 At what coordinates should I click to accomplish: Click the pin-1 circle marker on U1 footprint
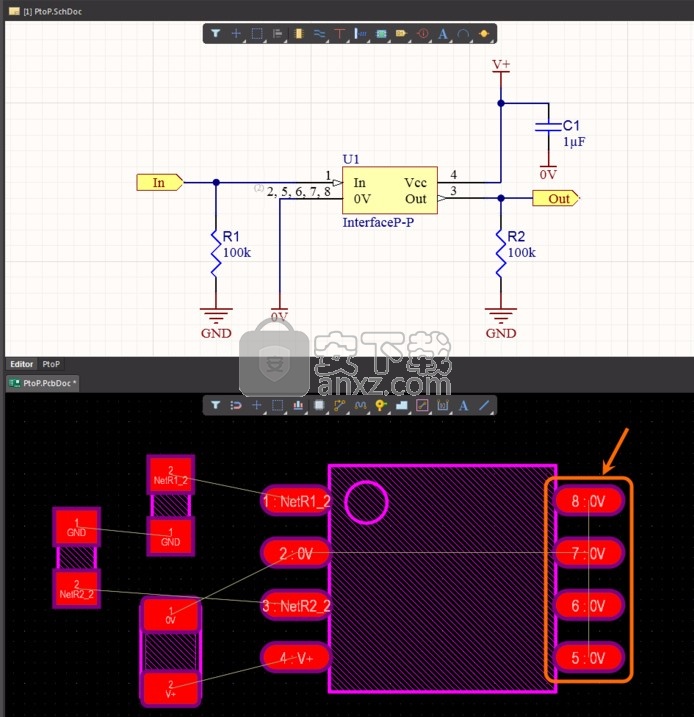[x=366, y=502]
